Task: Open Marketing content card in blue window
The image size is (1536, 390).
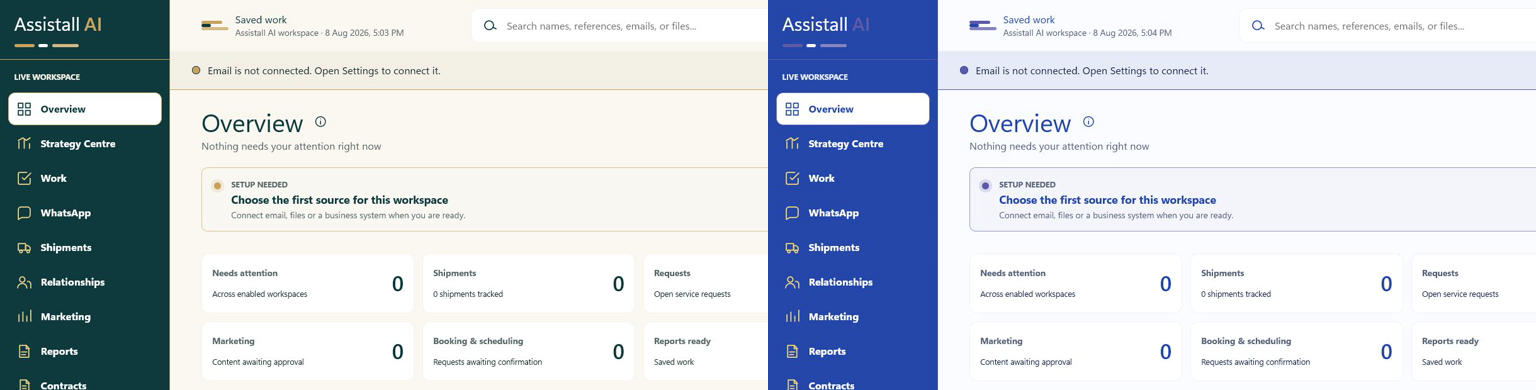Action: pyautogui.click(x=1075, y=351)
